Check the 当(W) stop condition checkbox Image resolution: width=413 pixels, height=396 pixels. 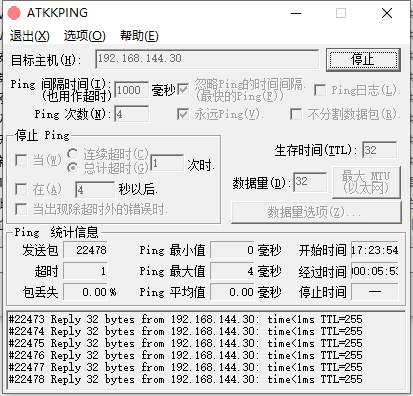pos(21,160)
